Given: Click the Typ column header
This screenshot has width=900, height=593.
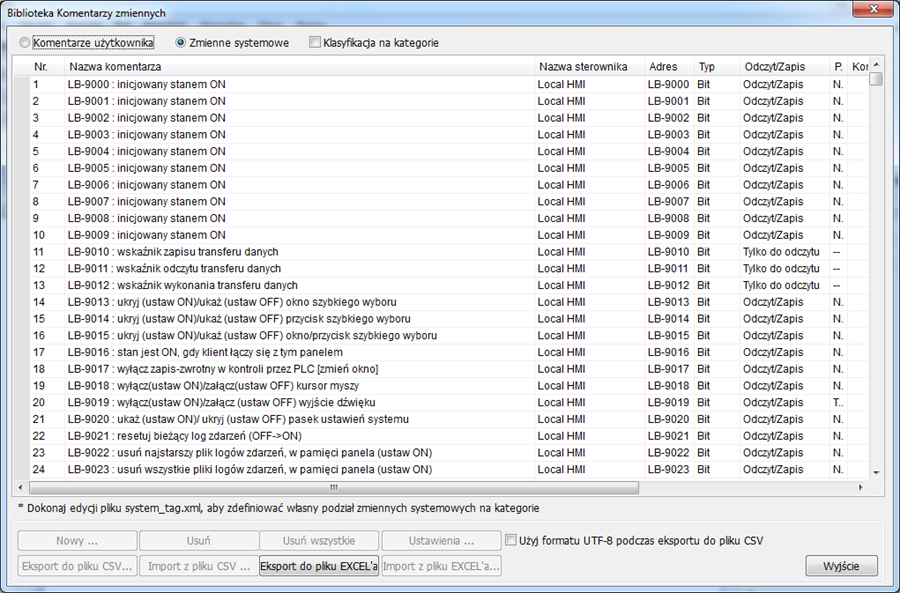Looking at the screenshot, I should coord(716,67).
